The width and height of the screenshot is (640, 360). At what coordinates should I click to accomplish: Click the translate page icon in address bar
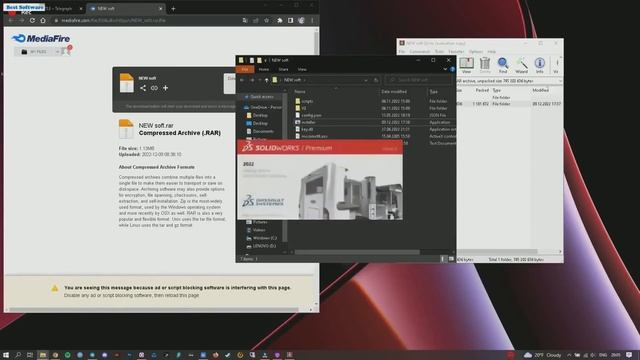point(244,20)
